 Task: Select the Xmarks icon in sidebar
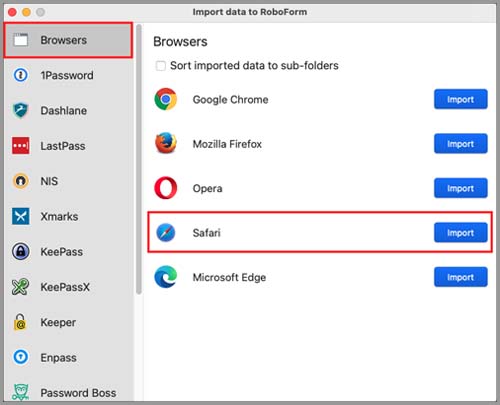tap(21, 216)
